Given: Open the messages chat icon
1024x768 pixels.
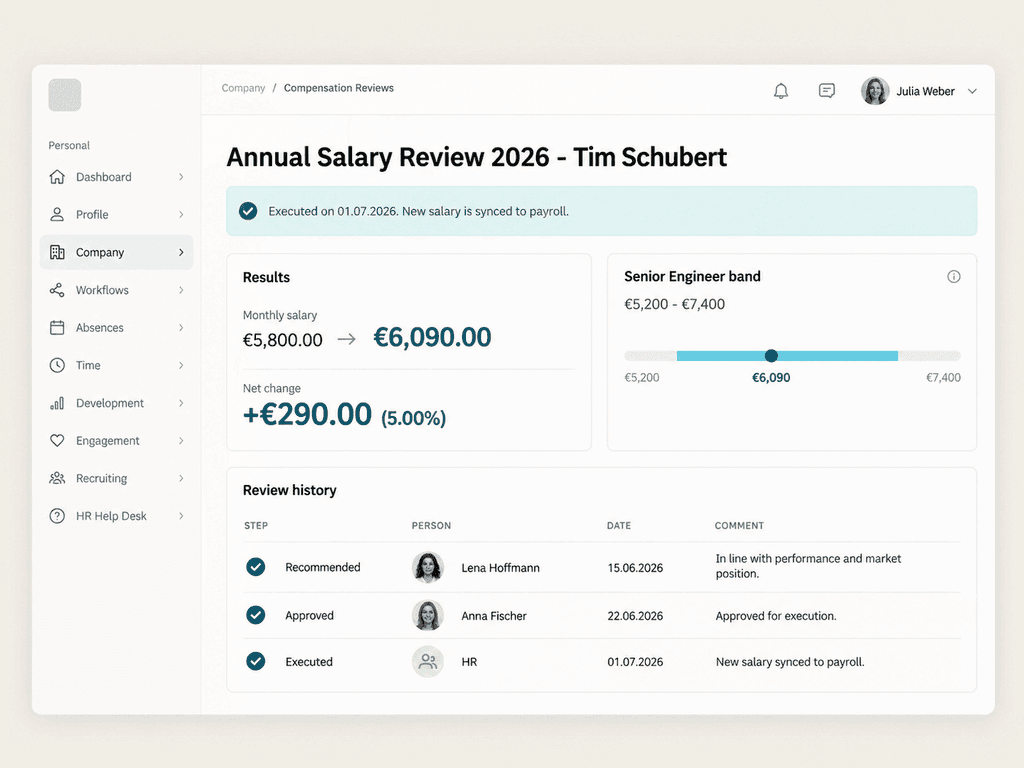Looking at the screenshot, I should (x=827, y=91).
